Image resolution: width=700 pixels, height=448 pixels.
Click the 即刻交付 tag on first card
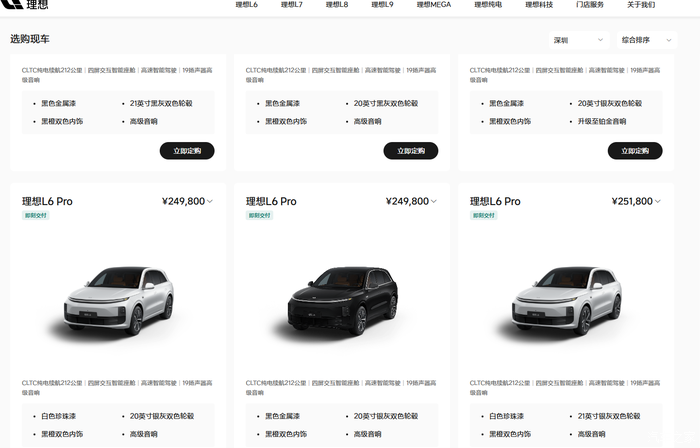point(36,216)
